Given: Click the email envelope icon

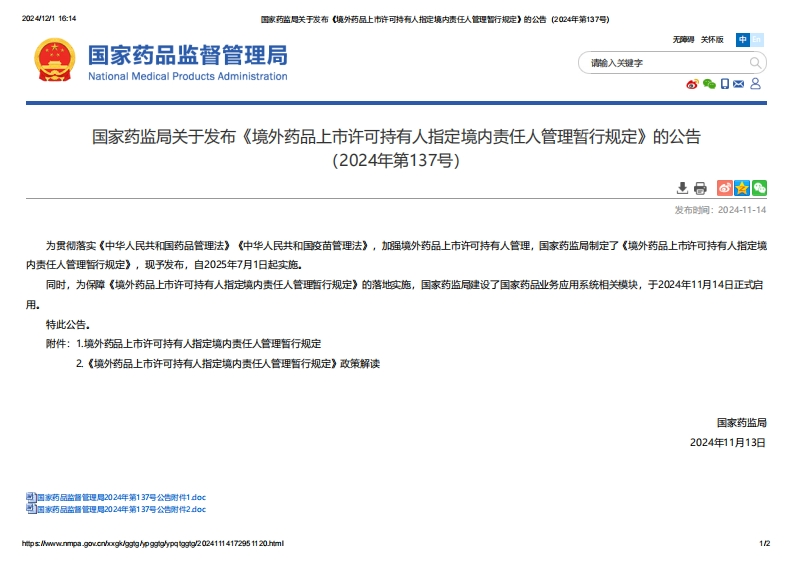Looking at the screenshot, I should pyautogui.click(x=739, y=84).
